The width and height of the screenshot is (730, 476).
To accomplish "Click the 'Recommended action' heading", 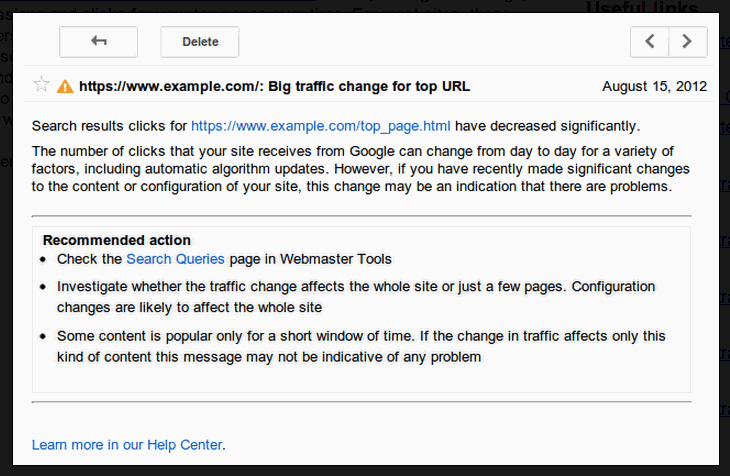I will pos(117,240).
